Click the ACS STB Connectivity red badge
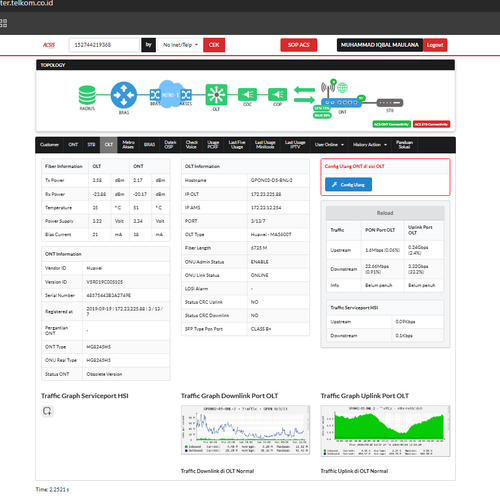Screen dimensions: 500x499 click(x=431, y=124)
